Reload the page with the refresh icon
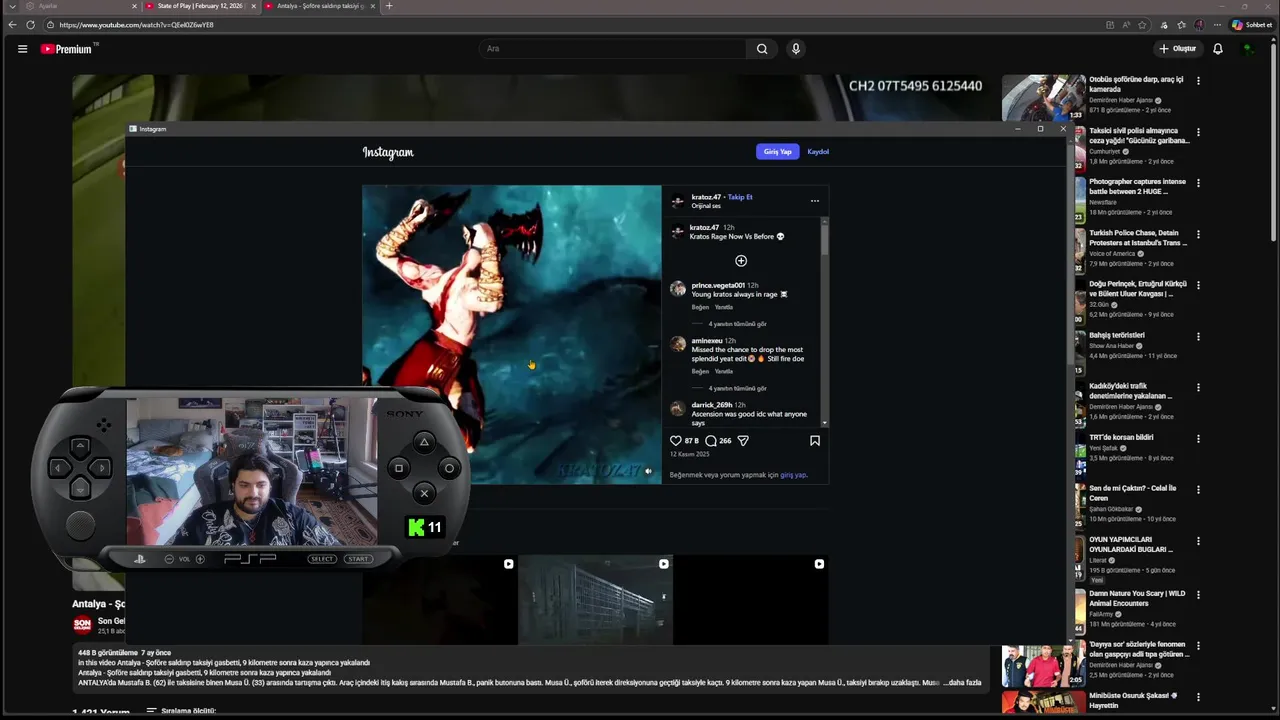Viewport: 1280px width, 720px height. pos(30,24)
